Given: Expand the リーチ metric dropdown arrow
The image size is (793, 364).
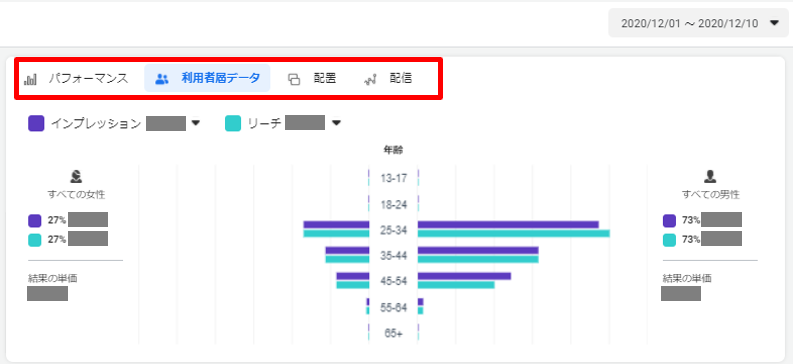Looking at the screenshot, I should tap(336, 123).
